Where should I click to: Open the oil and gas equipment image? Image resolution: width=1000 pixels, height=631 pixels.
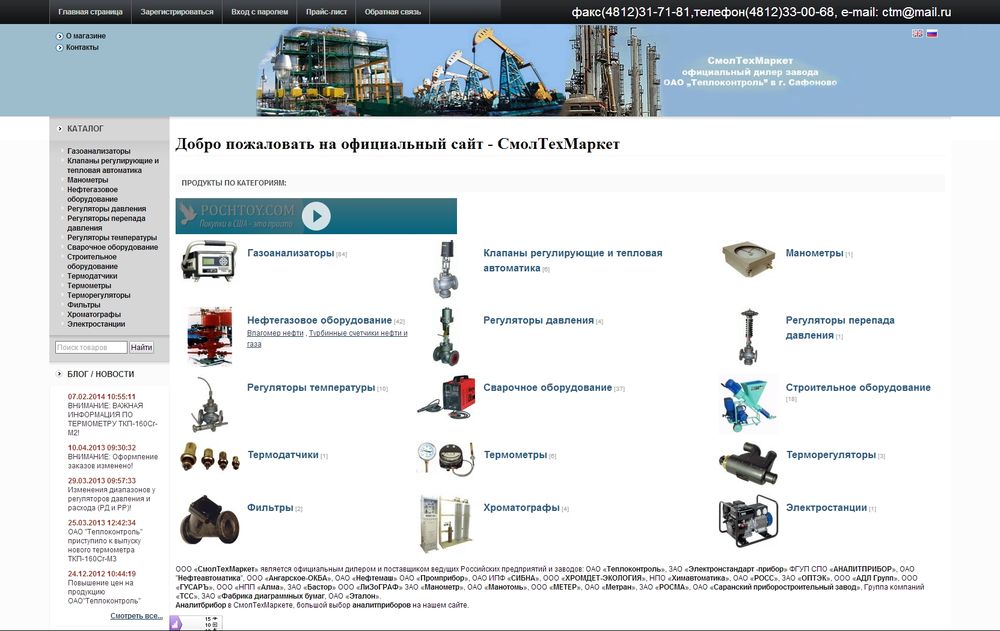pos(210,336)
